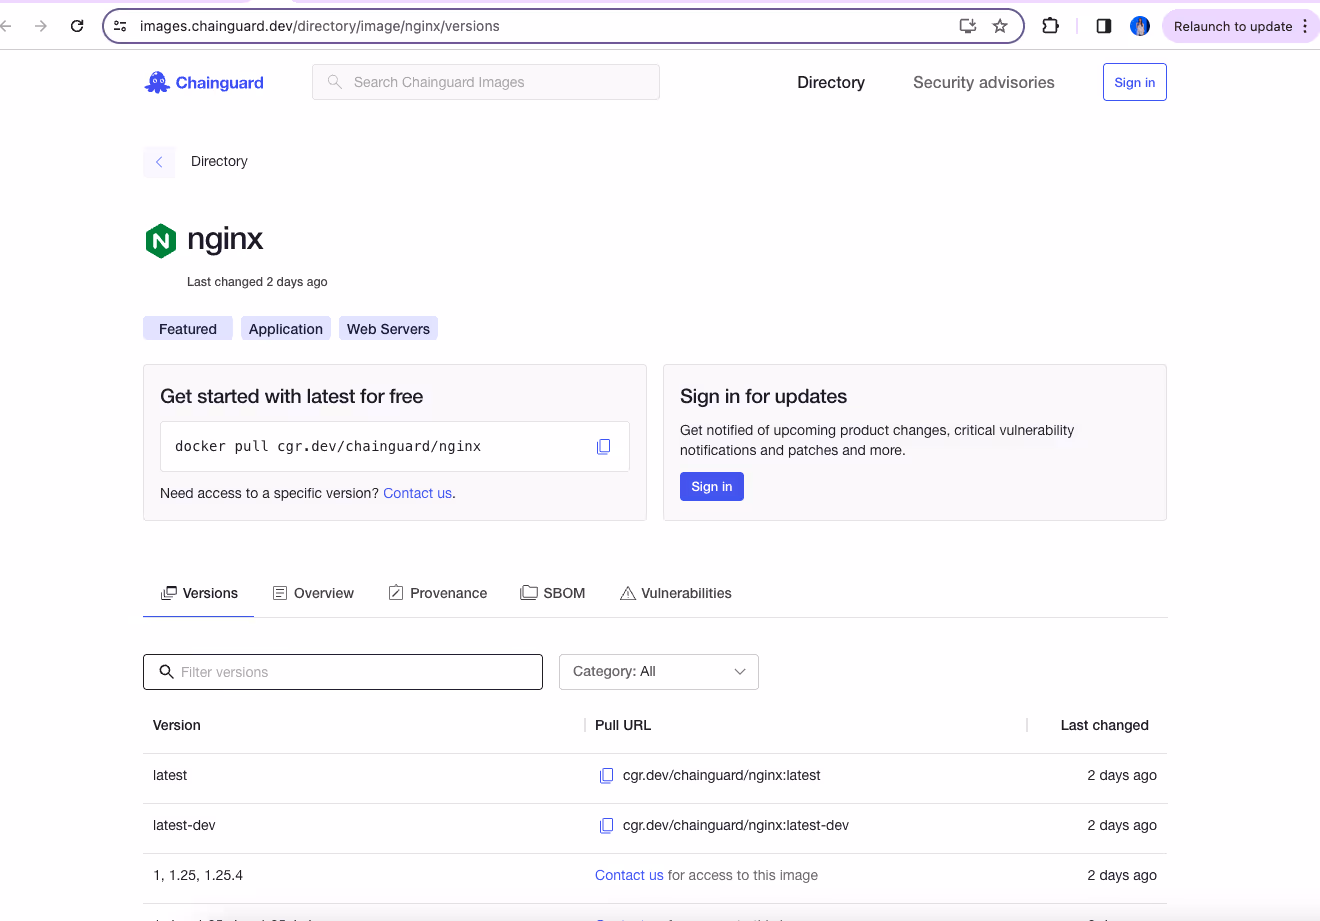This screenshot has height=921, width=1320.
Task: Open the Vulnerabilities tab
Action: [676, 593]
